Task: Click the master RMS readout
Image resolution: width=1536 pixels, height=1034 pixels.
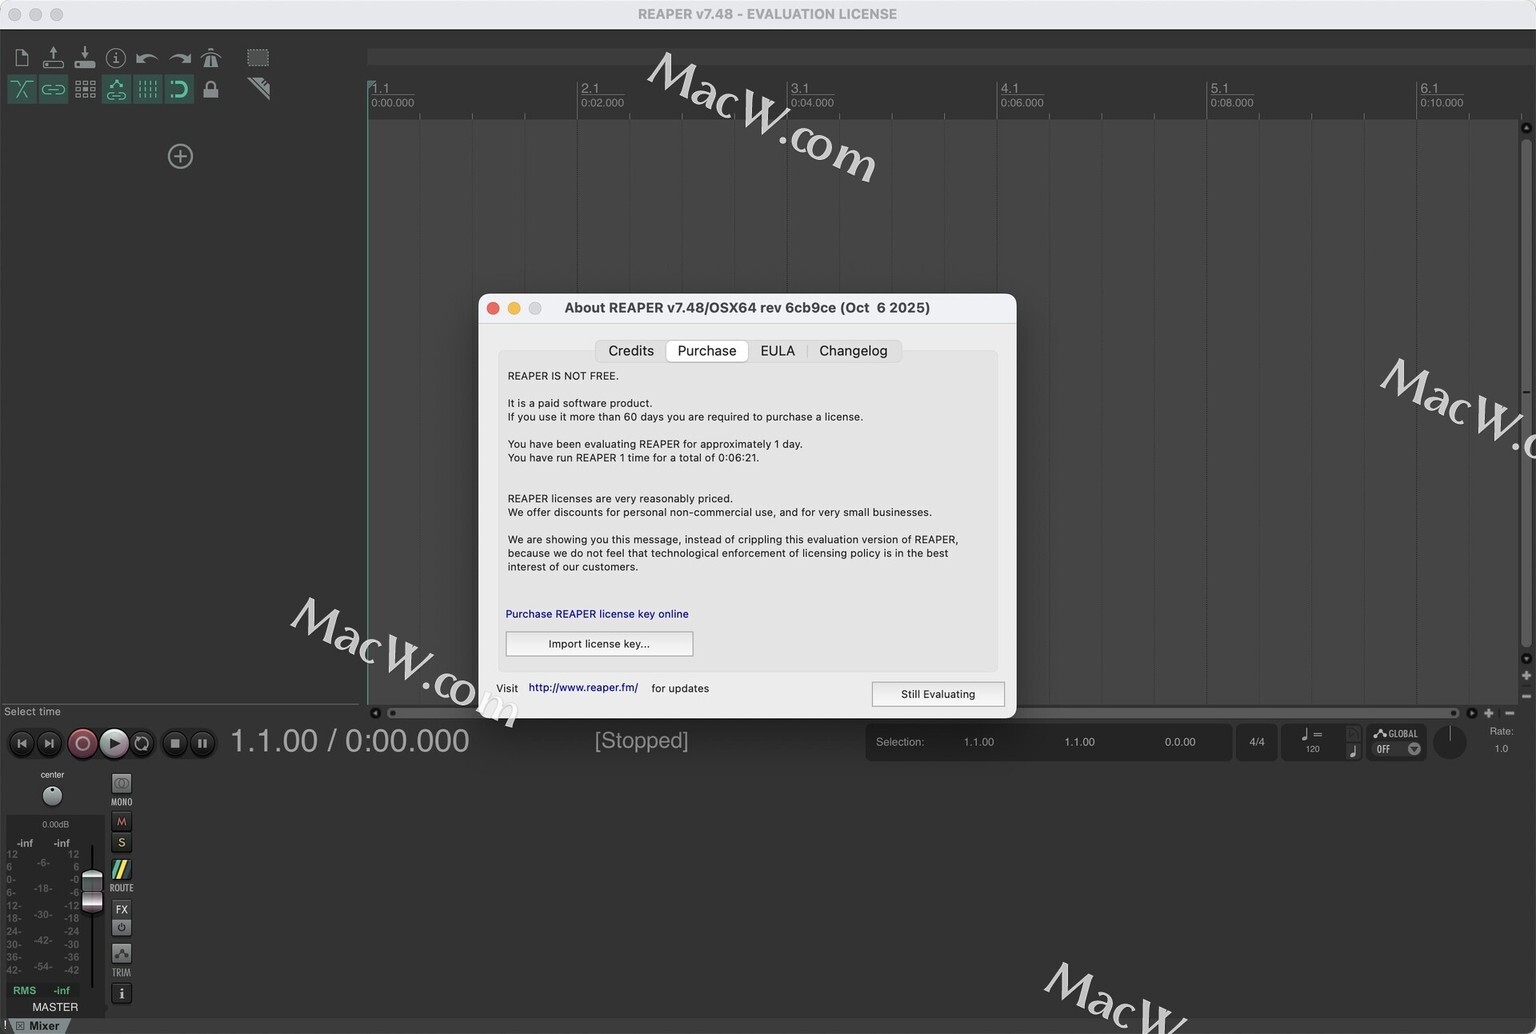Action: click(41, 991)
